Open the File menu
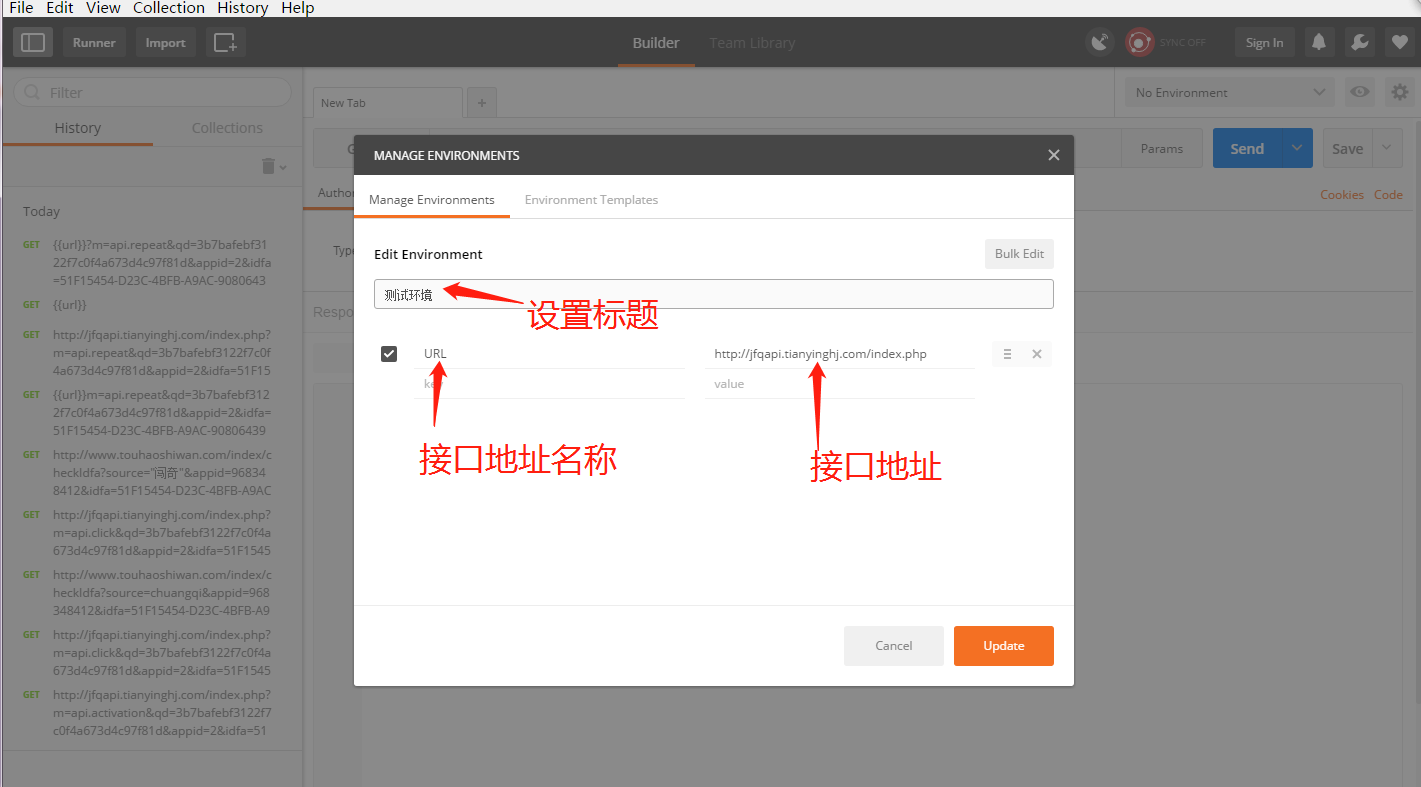1421x787 pixels. tap(21, 8)
